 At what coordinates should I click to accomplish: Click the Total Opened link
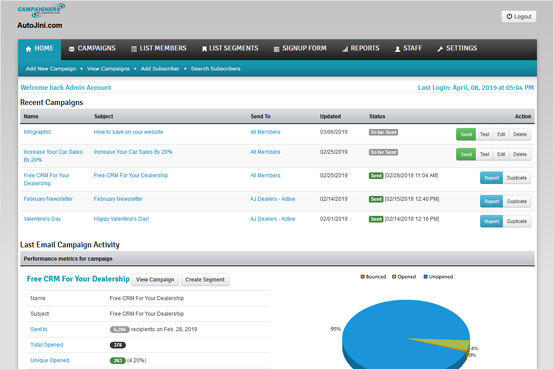point(47,345)
